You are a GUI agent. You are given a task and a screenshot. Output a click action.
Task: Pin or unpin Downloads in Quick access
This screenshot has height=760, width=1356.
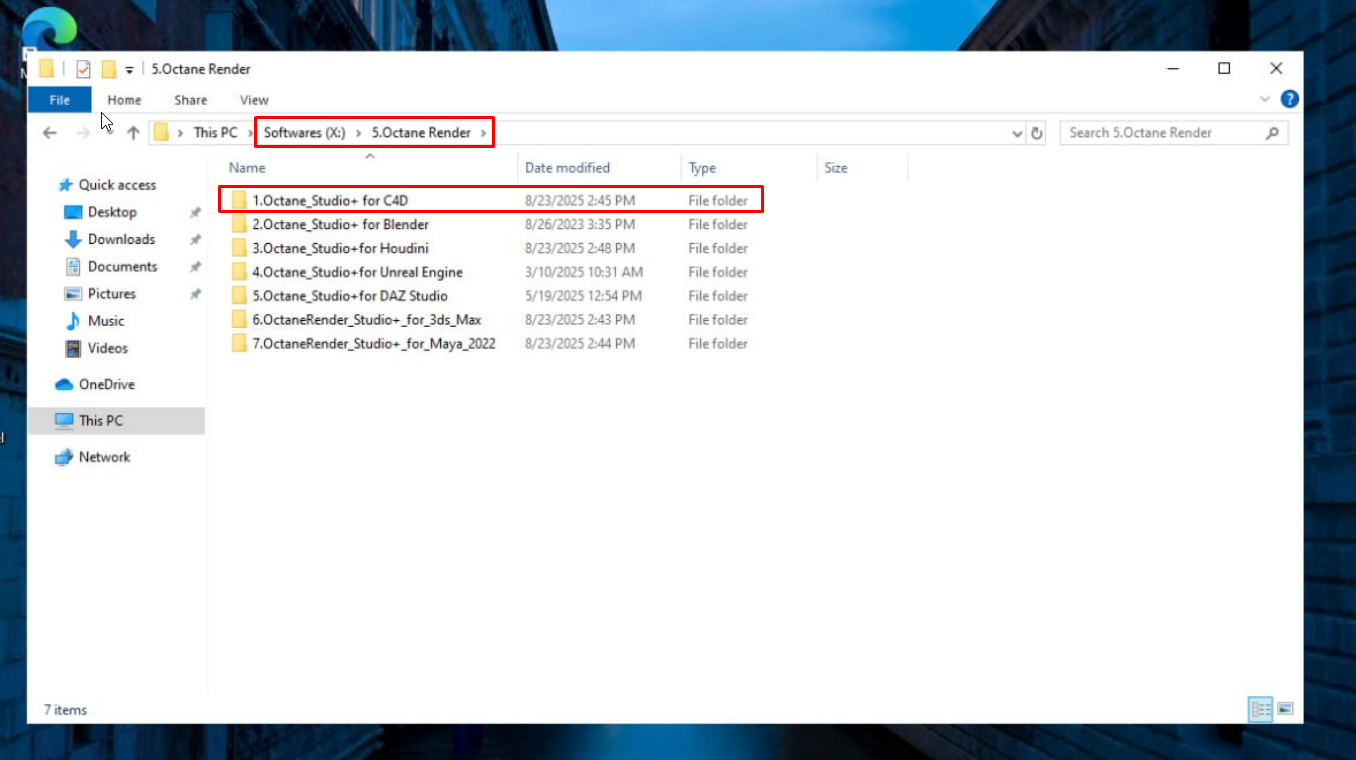point(196,239)
